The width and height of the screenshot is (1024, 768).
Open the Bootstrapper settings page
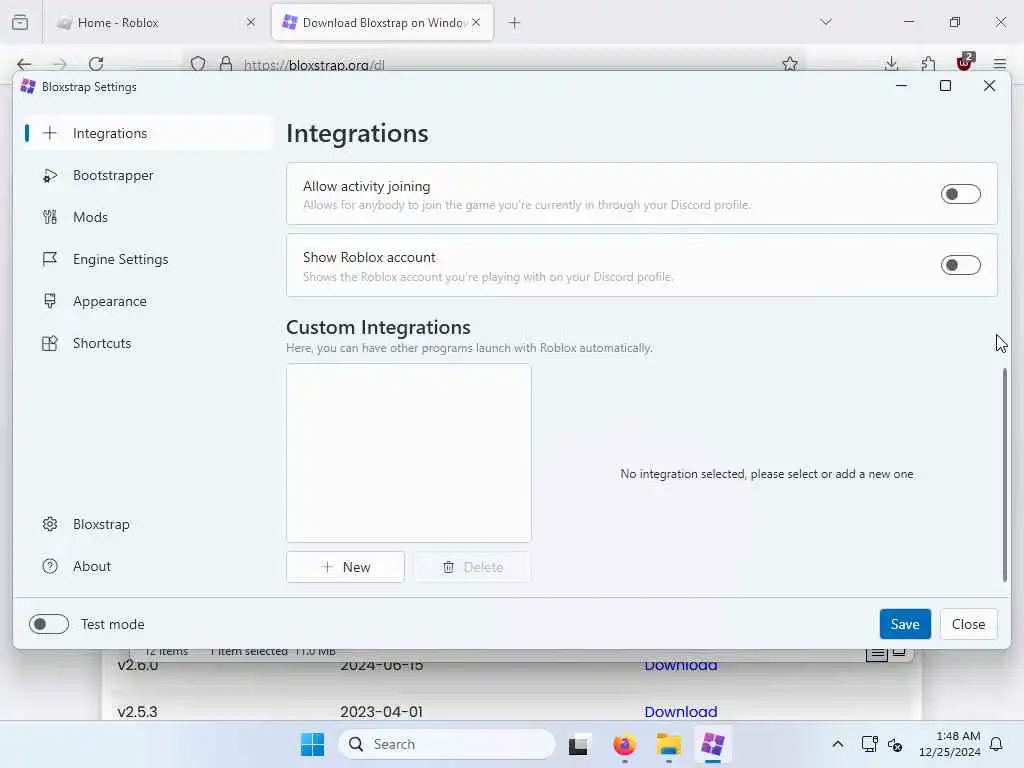pos(148,175)
